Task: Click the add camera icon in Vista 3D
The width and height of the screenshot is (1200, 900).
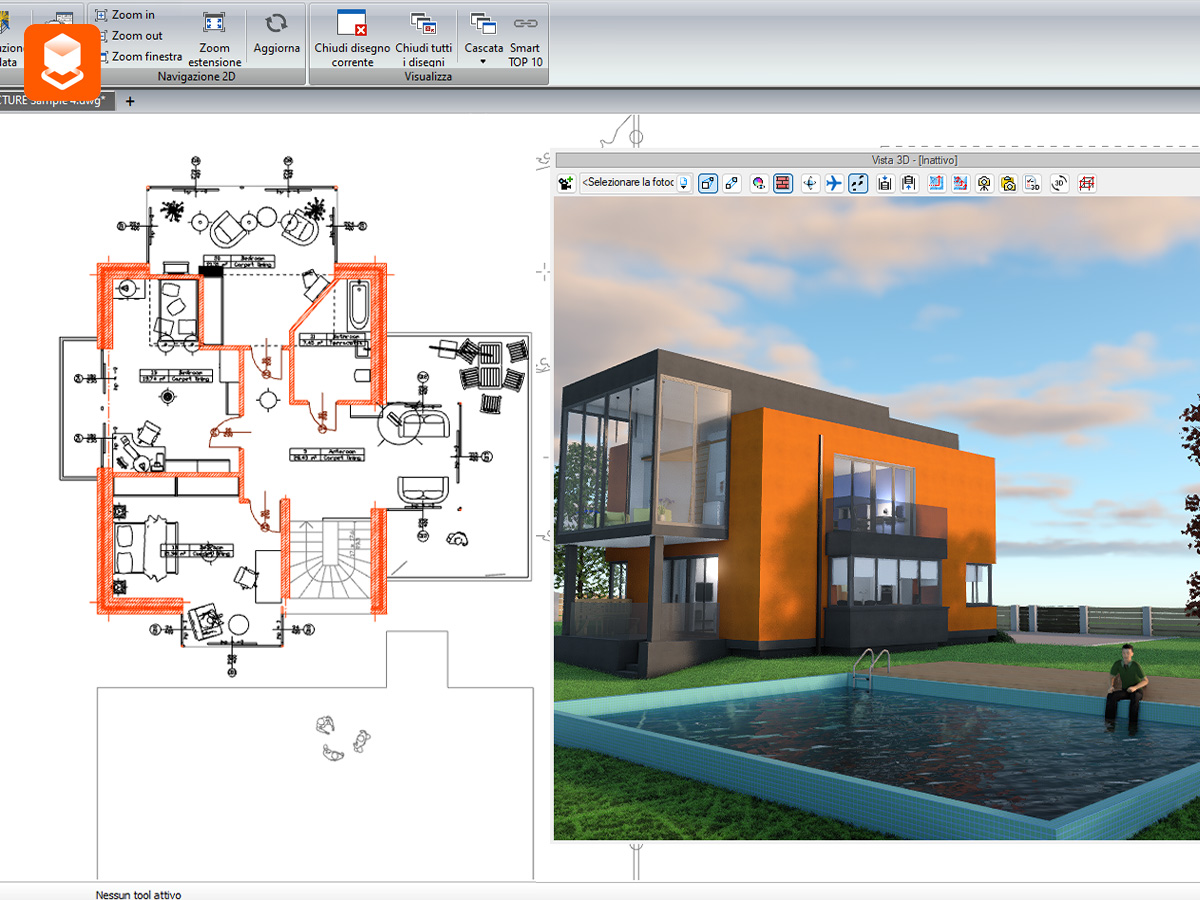Action: [x=566, y=183]
